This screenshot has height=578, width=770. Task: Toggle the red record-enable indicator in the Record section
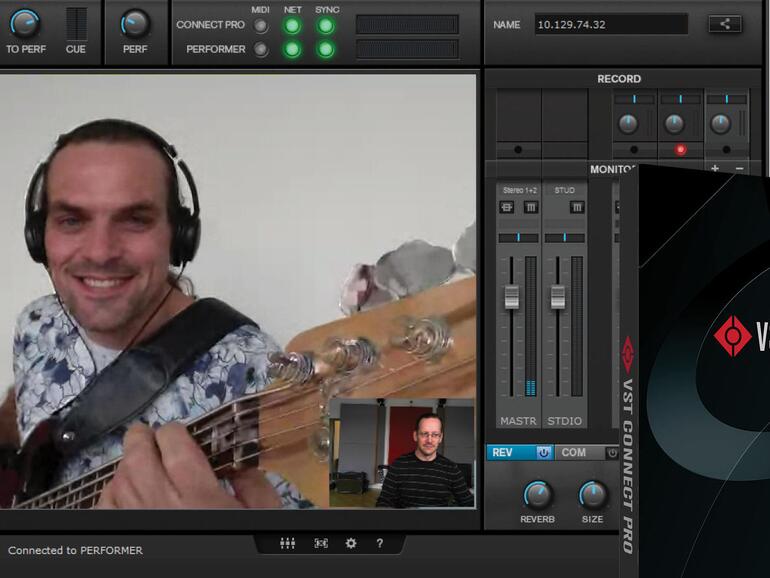[x=680, y=150]
